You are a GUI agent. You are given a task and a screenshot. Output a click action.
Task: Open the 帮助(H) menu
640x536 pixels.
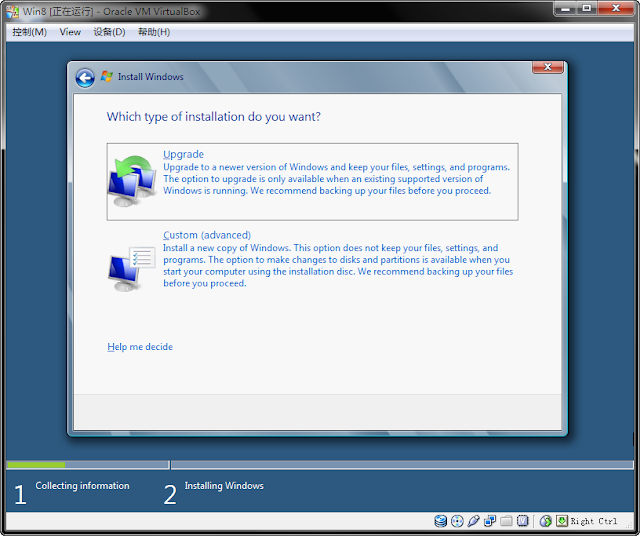coord(154,32)
